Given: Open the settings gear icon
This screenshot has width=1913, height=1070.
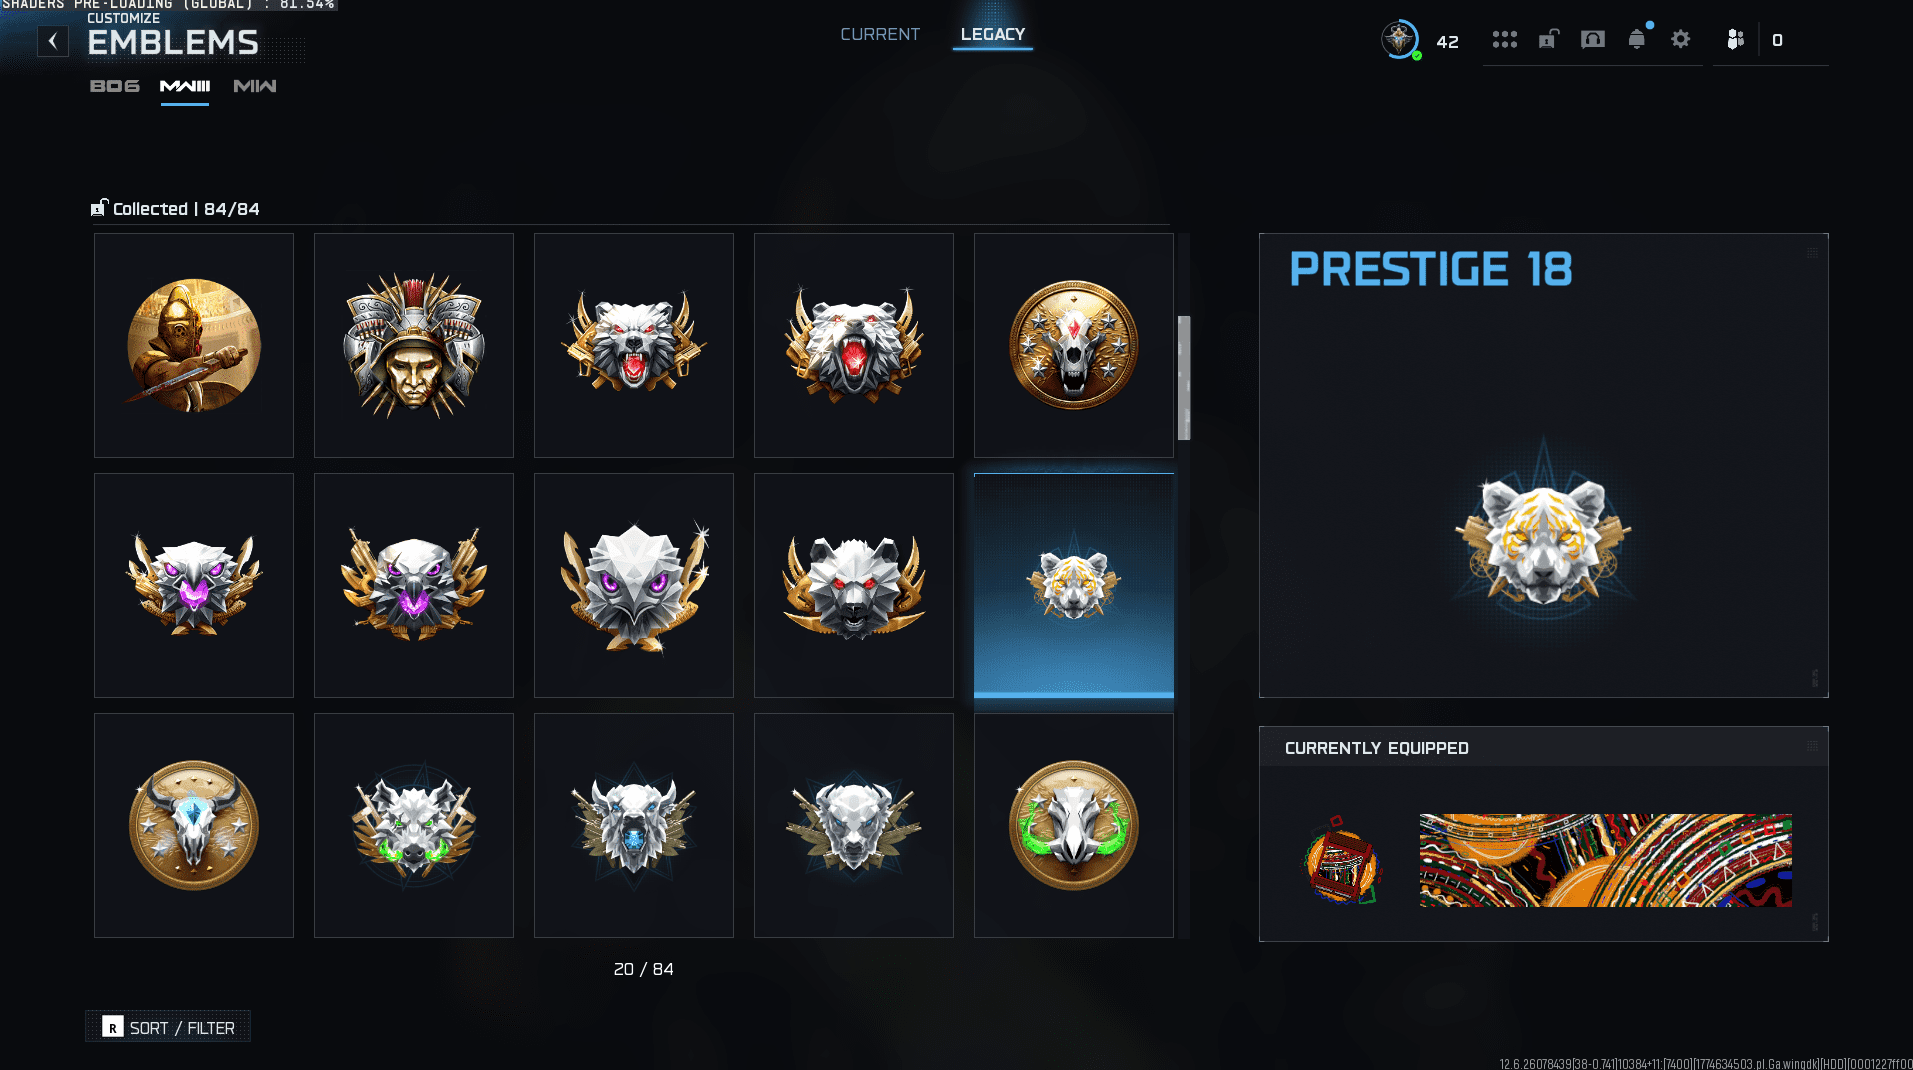Looking at the screenshot, I should [x=1681, y=40].
